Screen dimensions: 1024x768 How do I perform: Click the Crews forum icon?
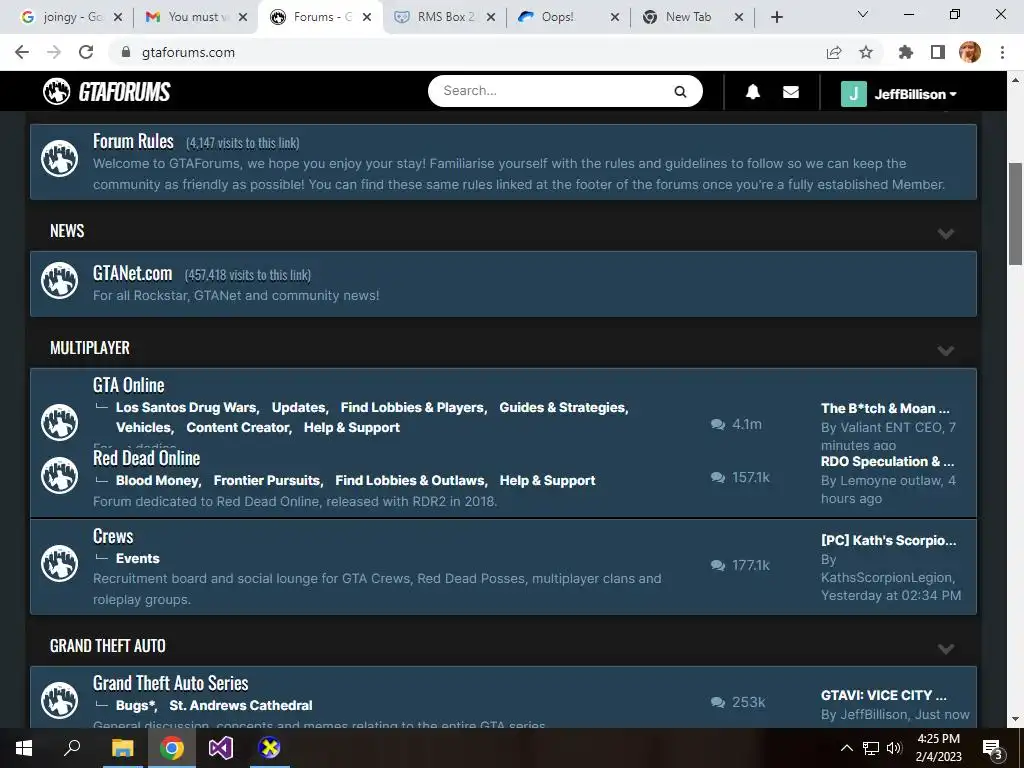click(x=59, y=563)
